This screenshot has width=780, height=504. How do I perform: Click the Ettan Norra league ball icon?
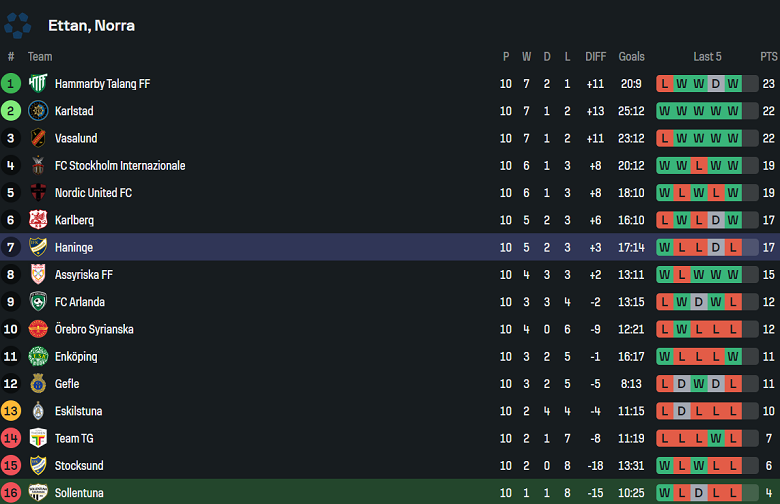click(x=18, y=25)
